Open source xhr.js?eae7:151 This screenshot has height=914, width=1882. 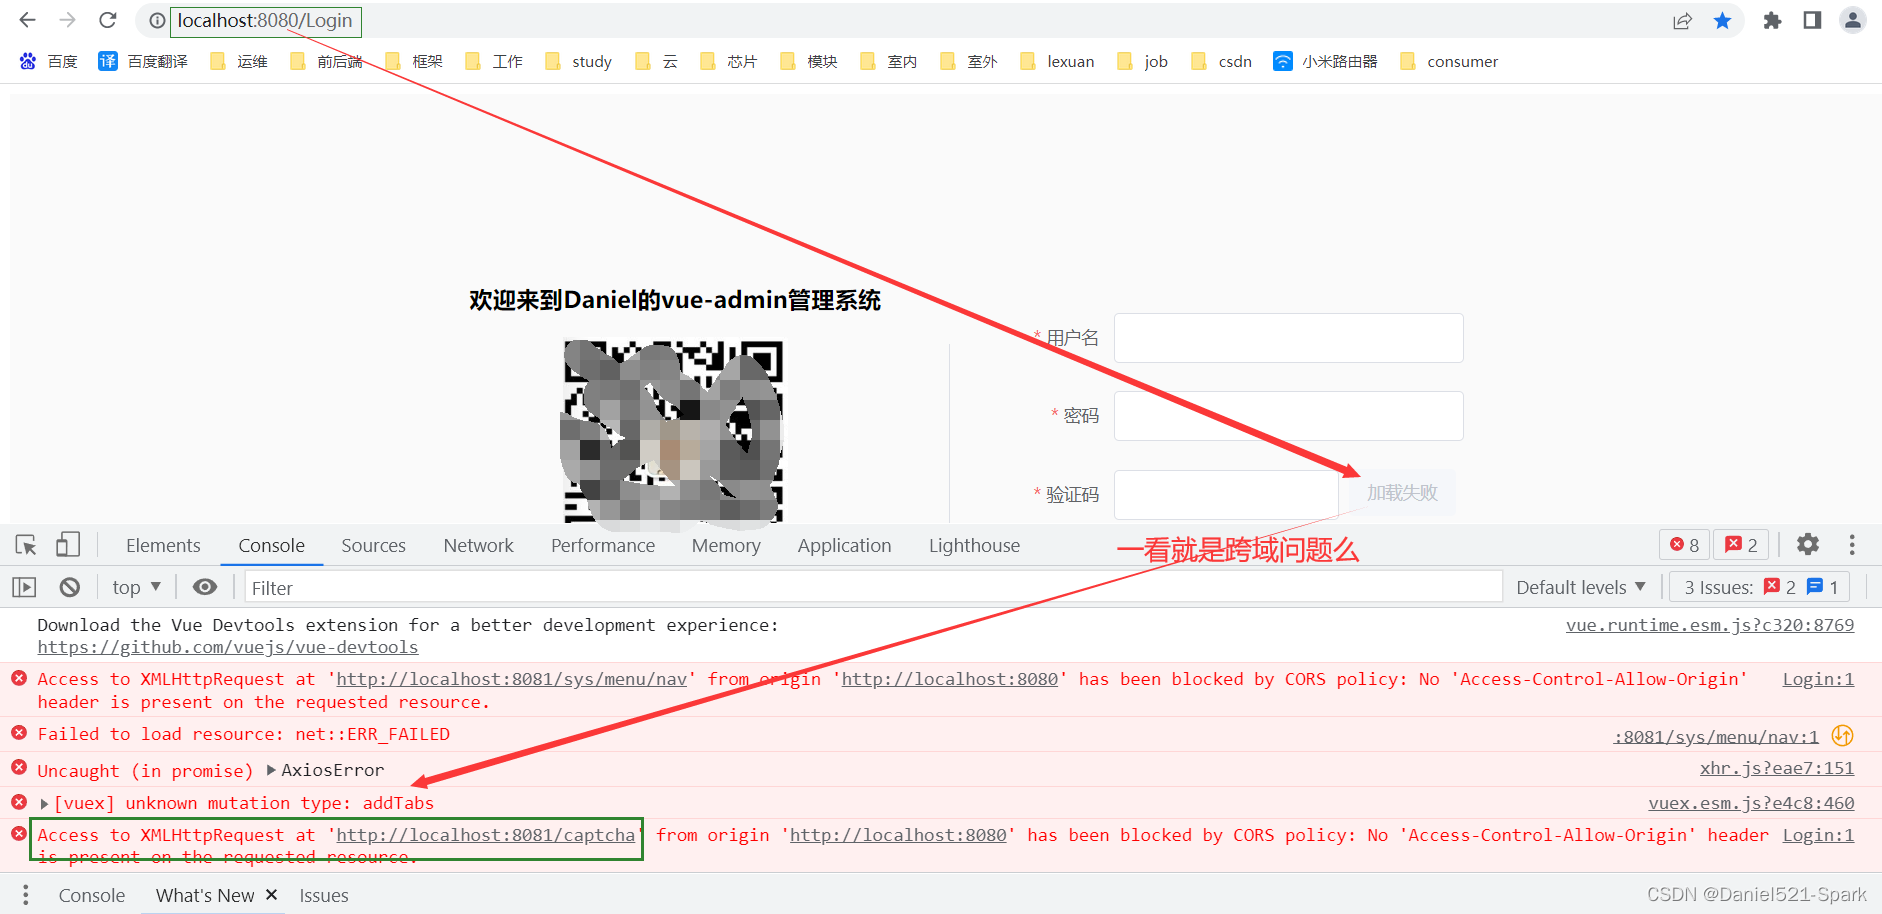(1776, 769)
